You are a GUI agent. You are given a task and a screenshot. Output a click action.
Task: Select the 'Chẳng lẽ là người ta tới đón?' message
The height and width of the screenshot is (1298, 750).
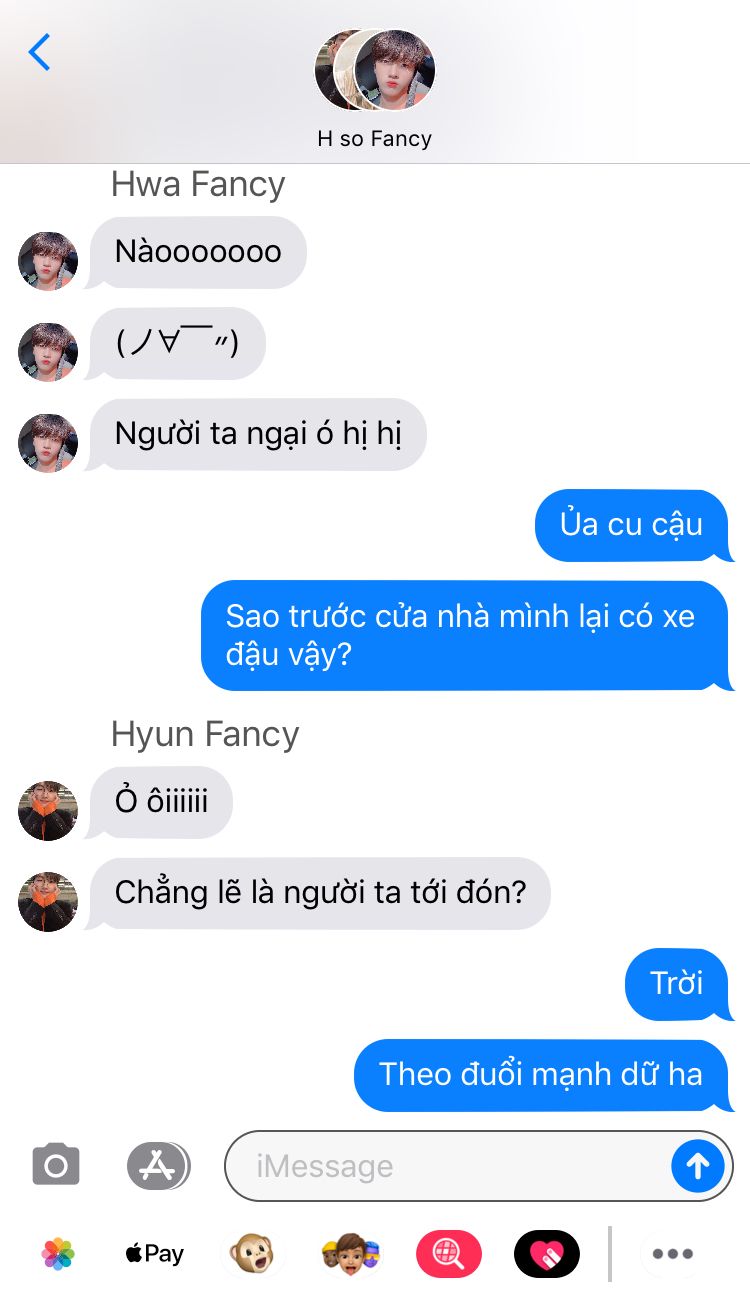(x=319, y=893)
